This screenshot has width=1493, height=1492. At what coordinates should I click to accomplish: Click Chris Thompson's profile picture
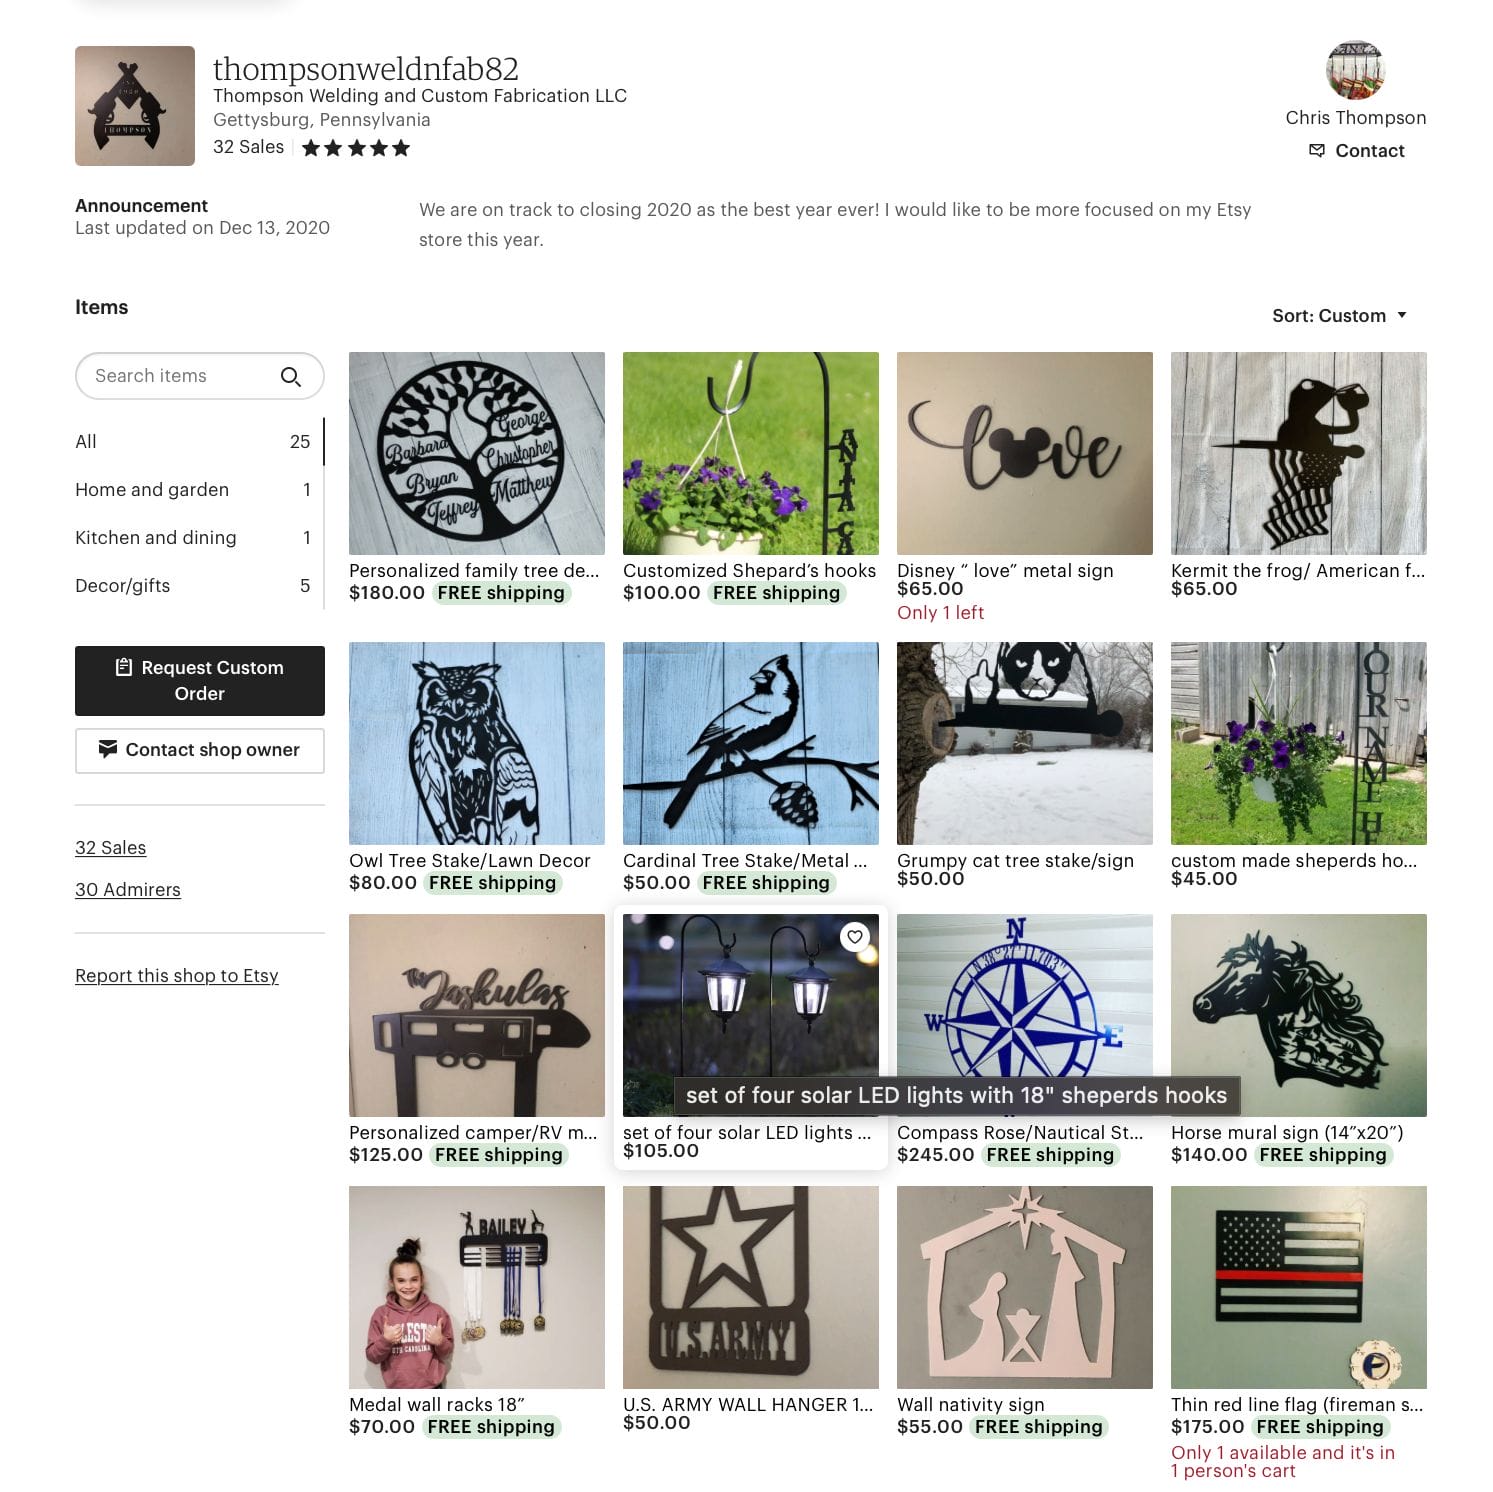1355,70
